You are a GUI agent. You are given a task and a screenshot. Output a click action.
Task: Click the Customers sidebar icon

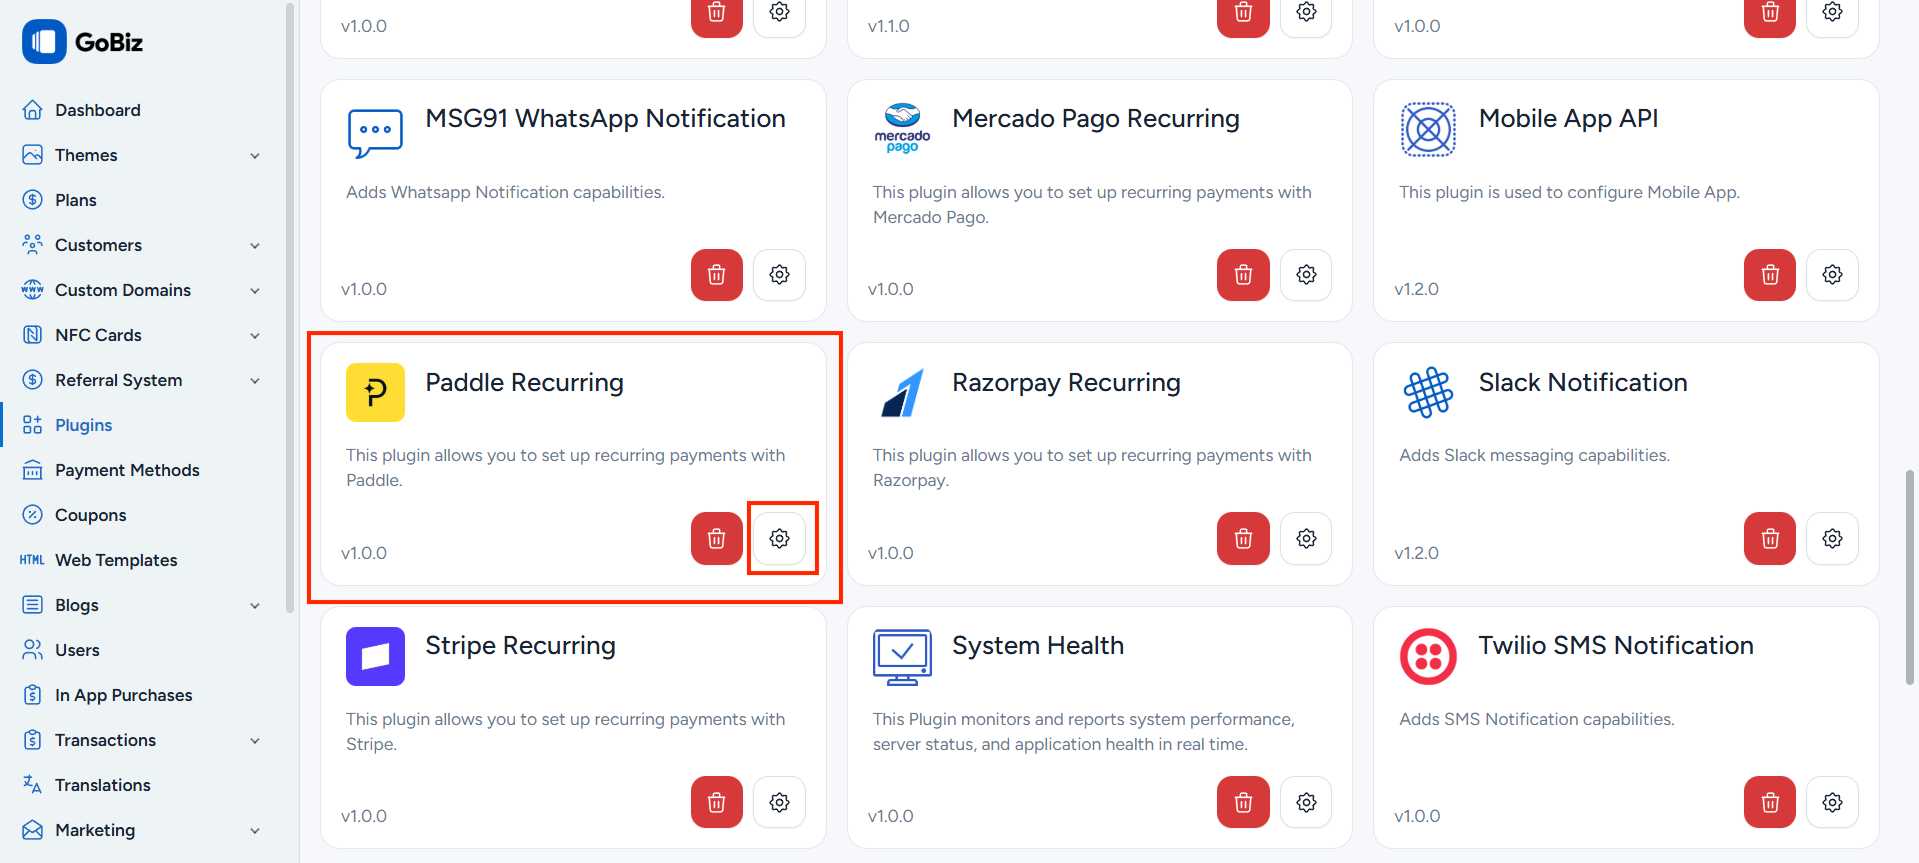pos(32,245)
